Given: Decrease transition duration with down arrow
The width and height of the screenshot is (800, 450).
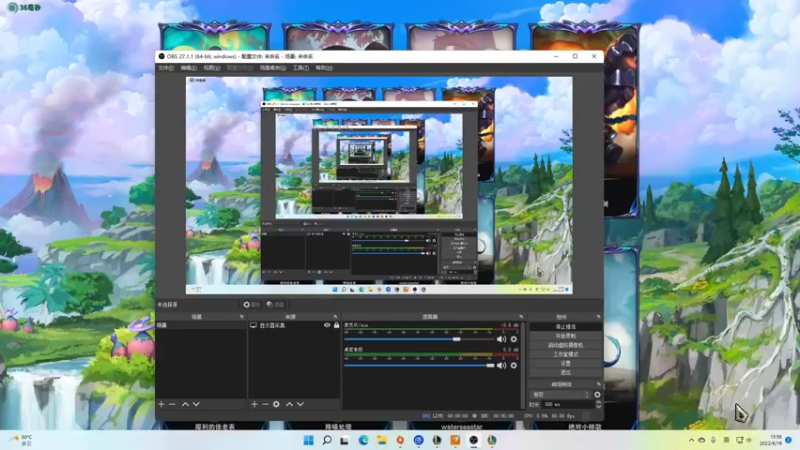Looking at the screenshot, I should (x=598, y=407).
